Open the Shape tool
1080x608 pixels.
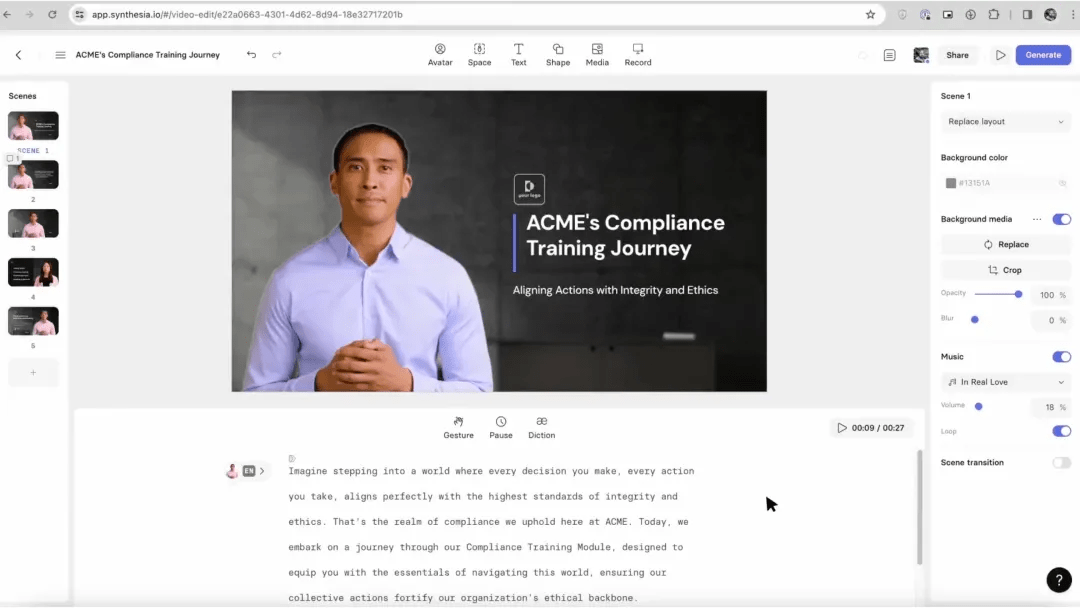tap(557, 54)
